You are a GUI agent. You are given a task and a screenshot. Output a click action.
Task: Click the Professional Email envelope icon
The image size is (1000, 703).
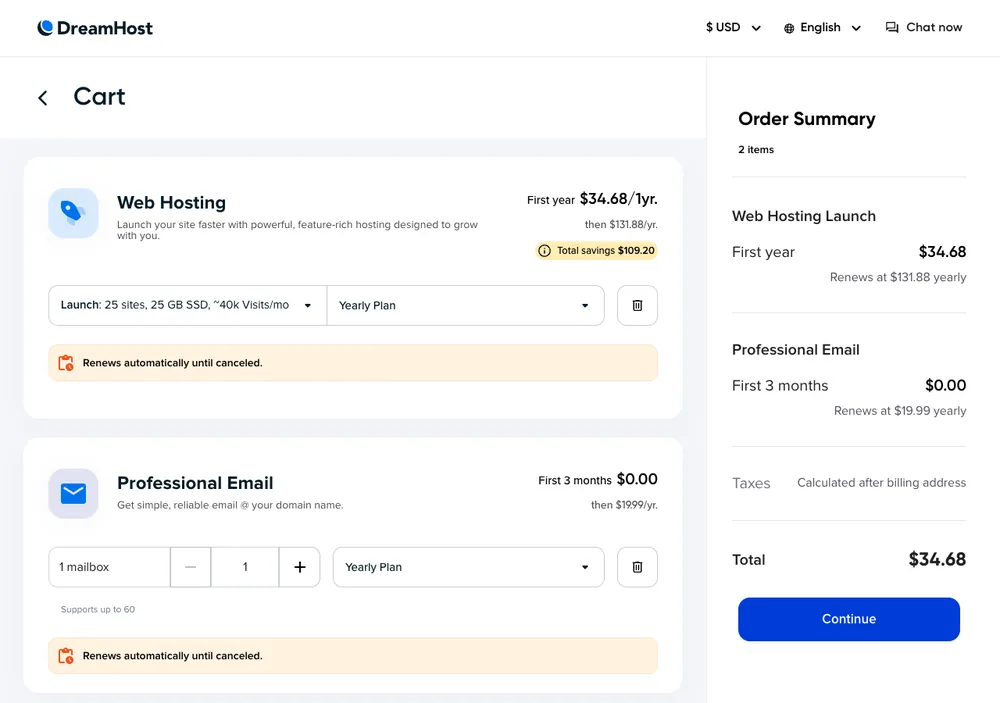tap(73, 493)
